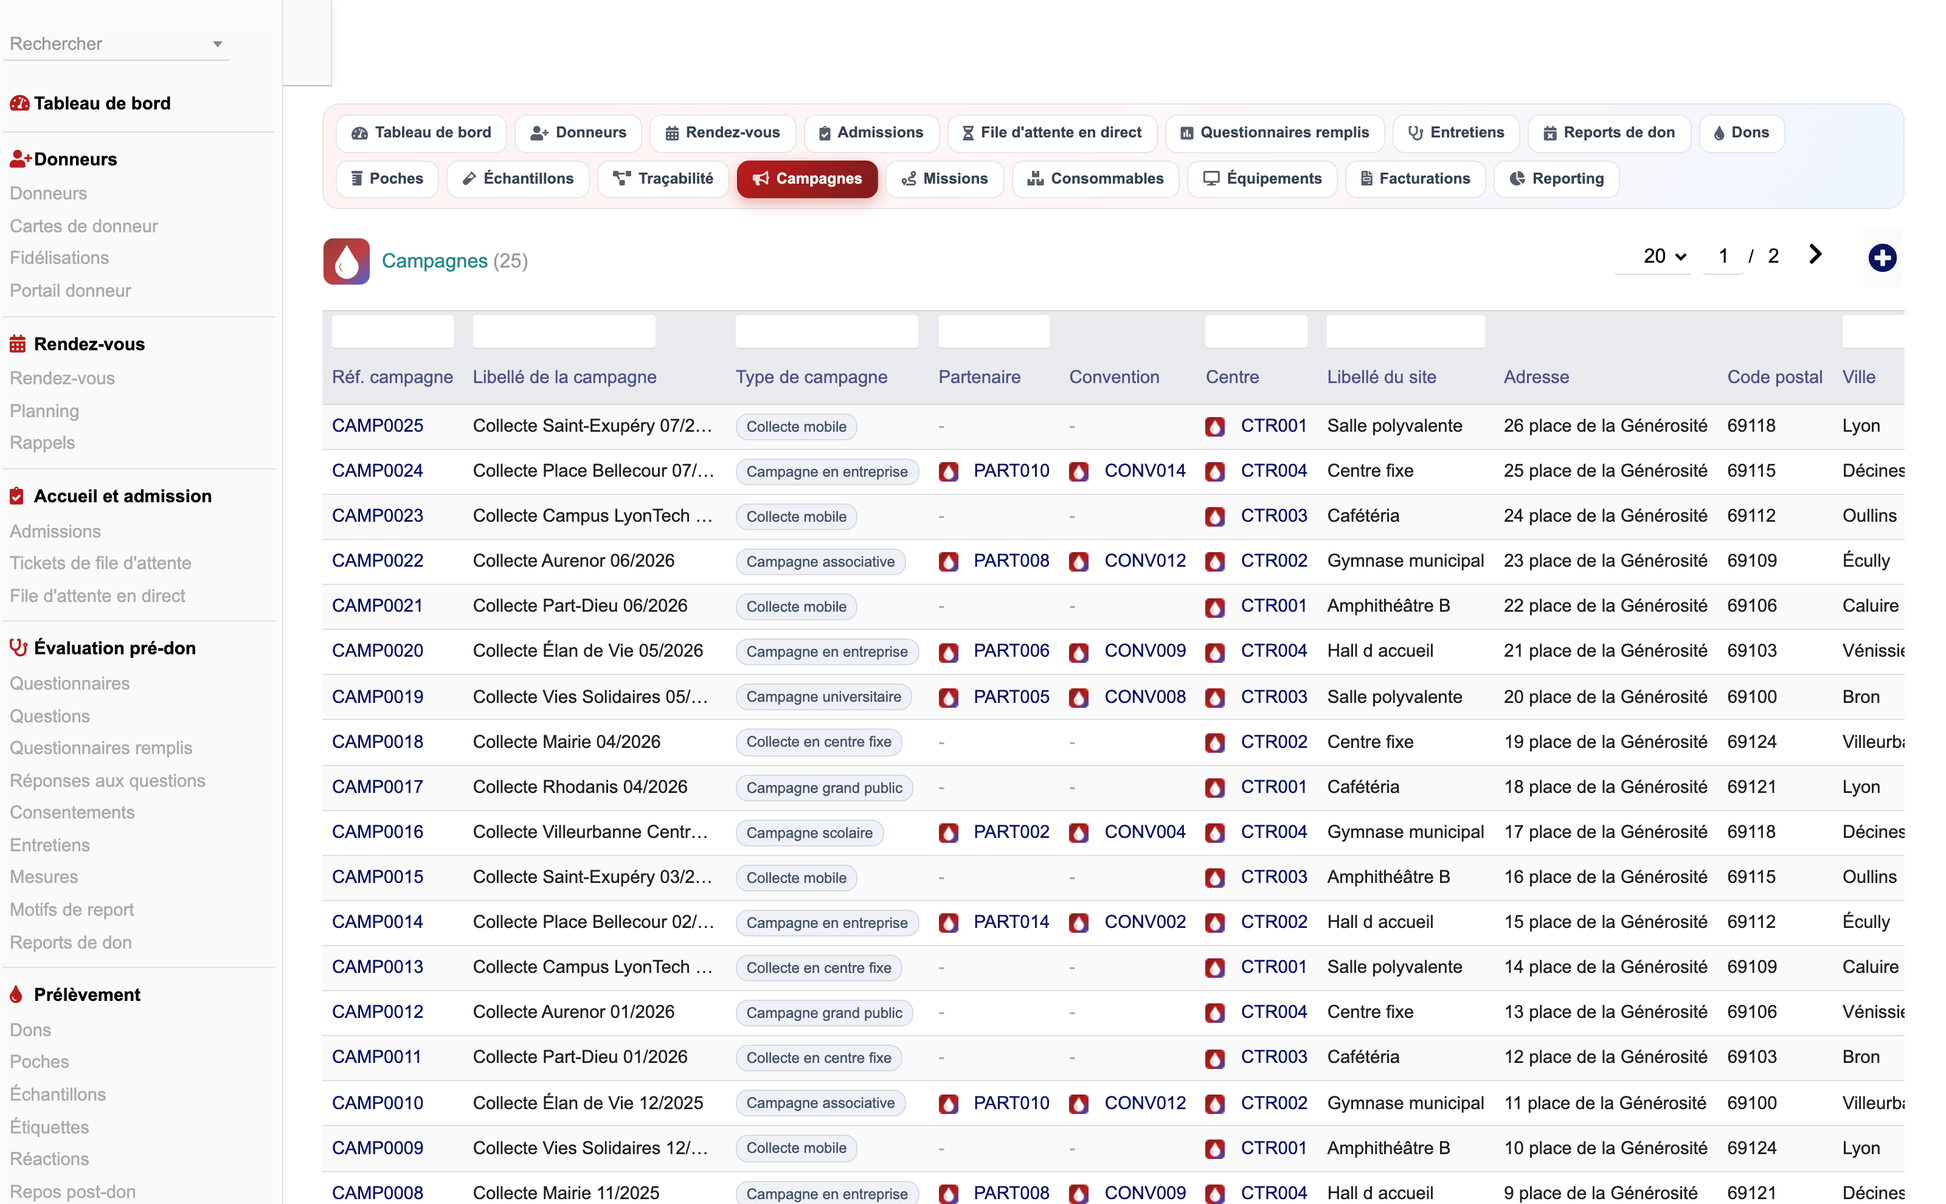Screen dimensions: 1946x1204
Task: Click the Réf. campagne filter field
Action: (x=392, y=331)
